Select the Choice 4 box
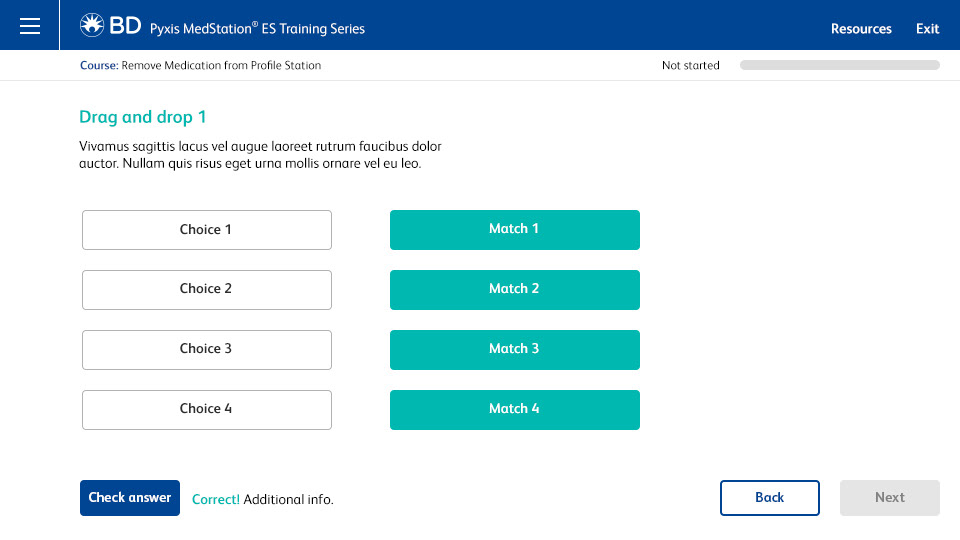 [x=207, y=410]
